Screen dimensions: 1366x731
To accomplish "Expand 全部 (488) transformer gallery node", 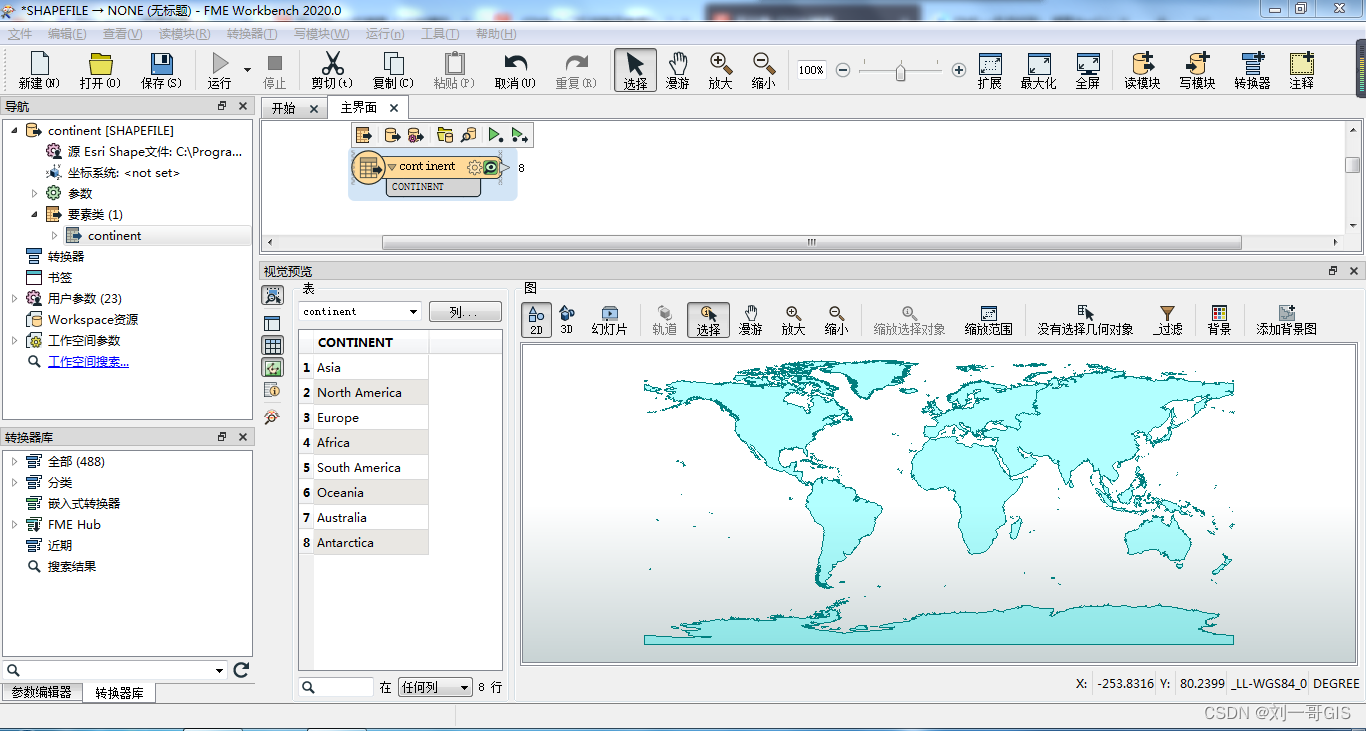I will point(15,462).
